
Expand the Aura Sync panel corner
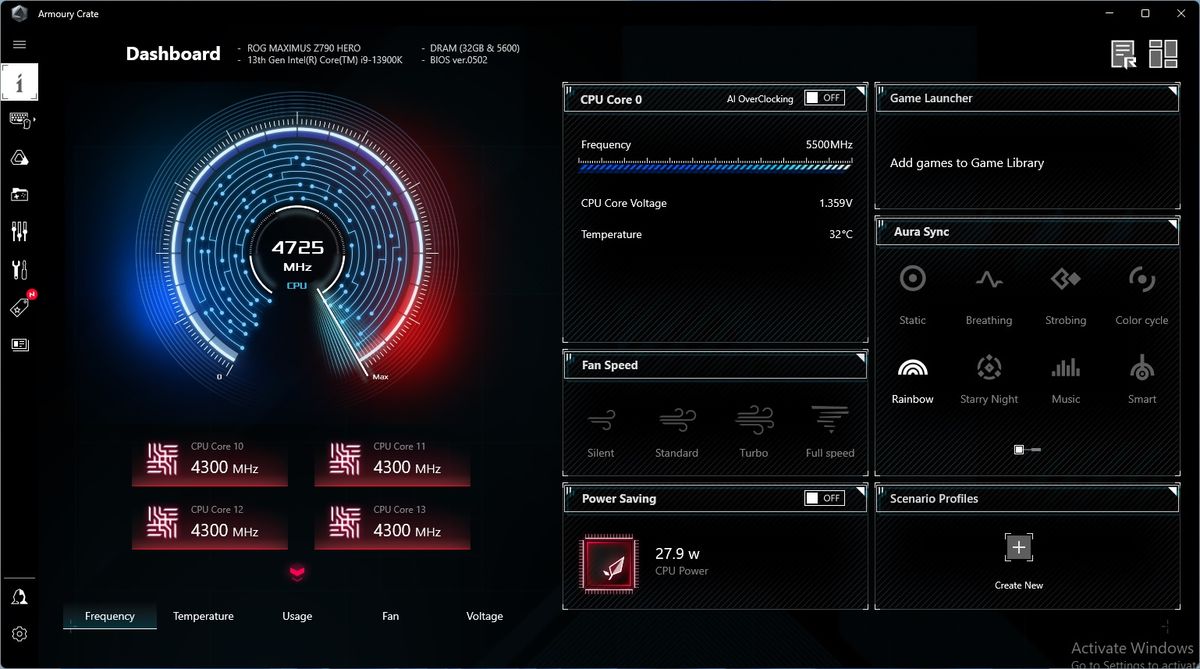[x=1172, y=224]
